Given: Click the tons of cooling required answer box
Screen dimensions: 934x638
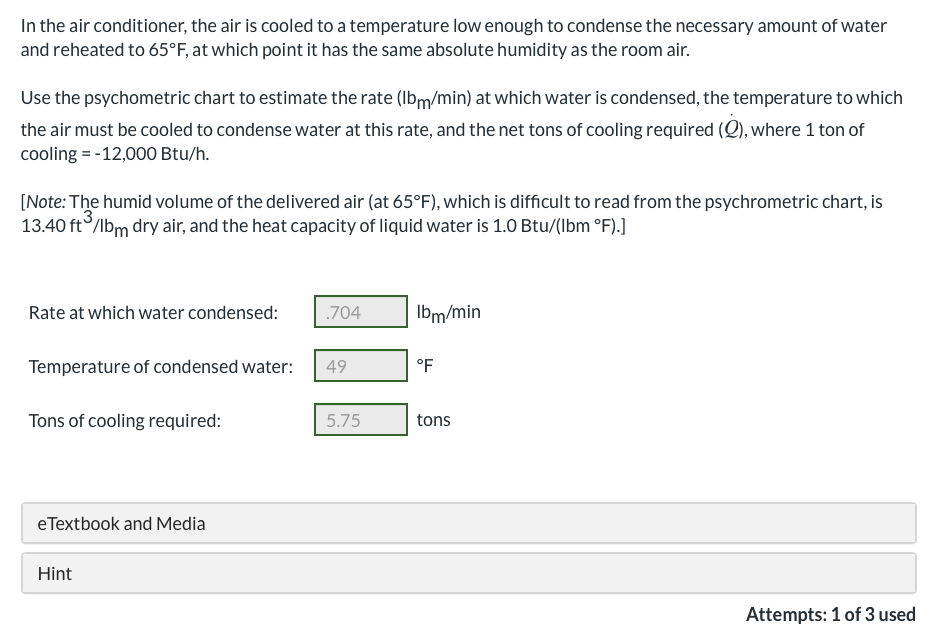Looking at the screenshot, I should click(x=360, y=420).
